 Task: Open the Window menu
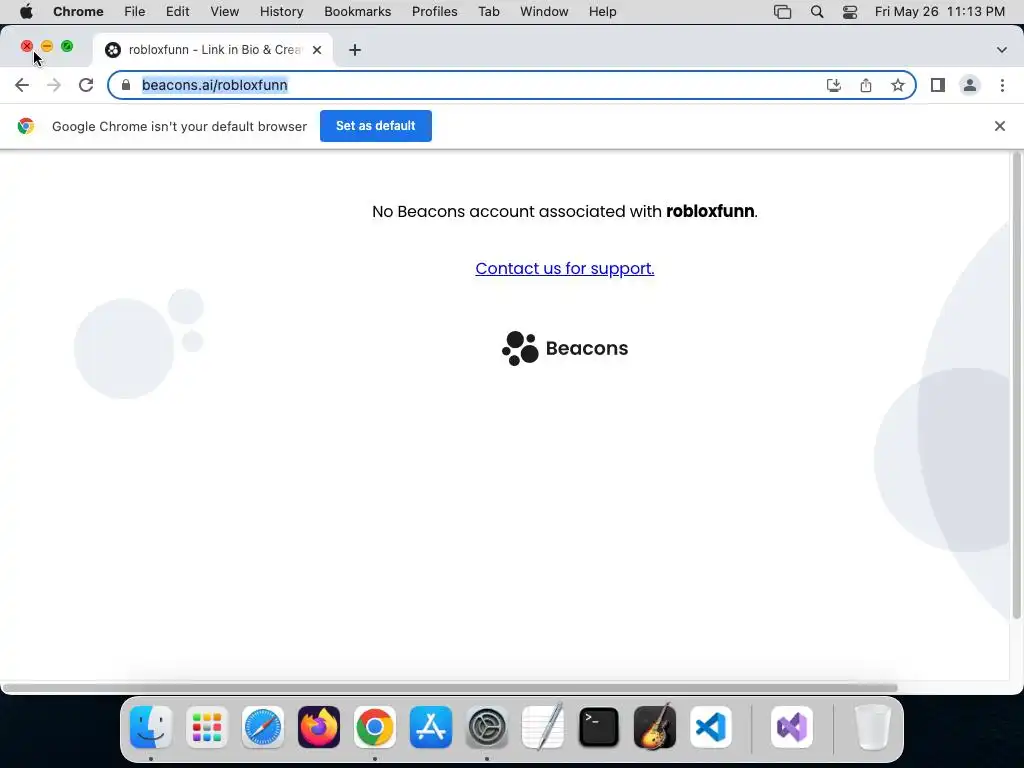tap(544, 12)
